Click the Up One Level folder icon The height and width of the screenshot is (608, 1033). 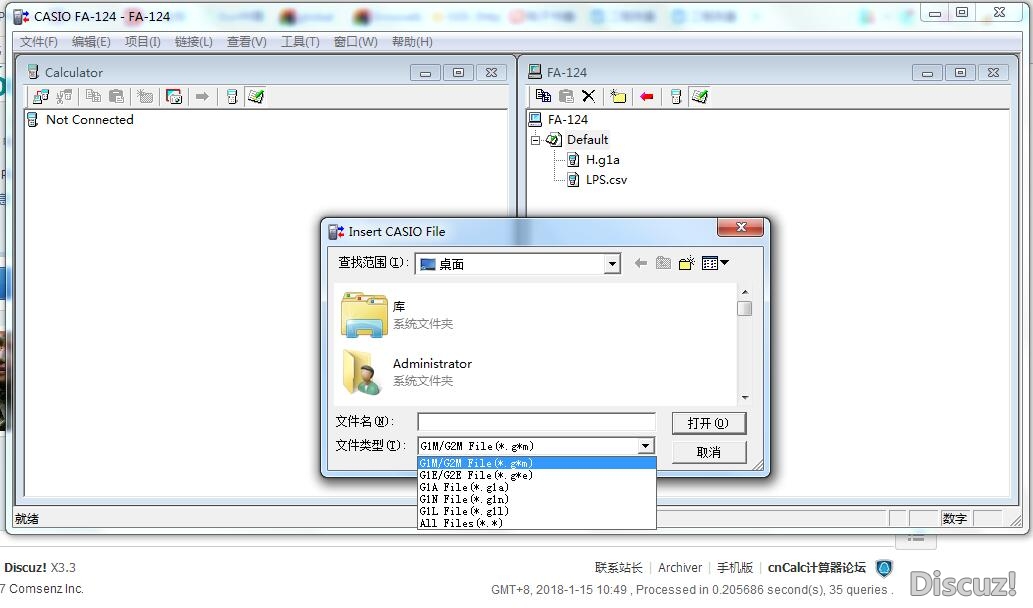pyautogui.click(x=663, y=263)
